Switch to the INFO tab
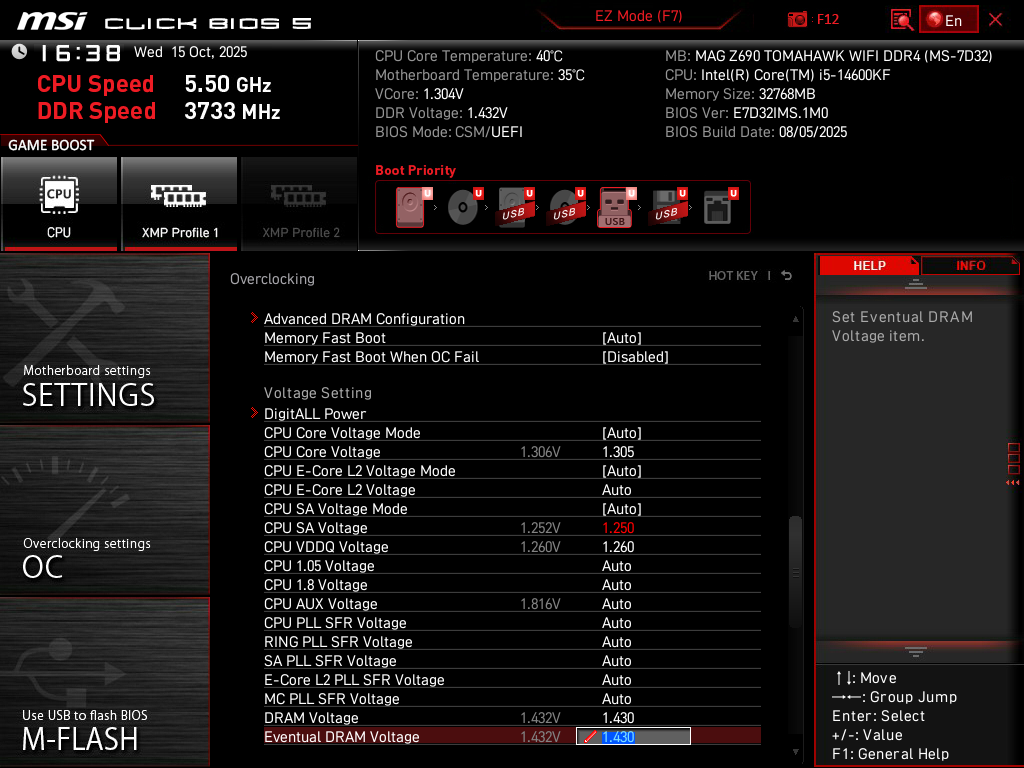The image size is (1024, 768). [970, 266]
